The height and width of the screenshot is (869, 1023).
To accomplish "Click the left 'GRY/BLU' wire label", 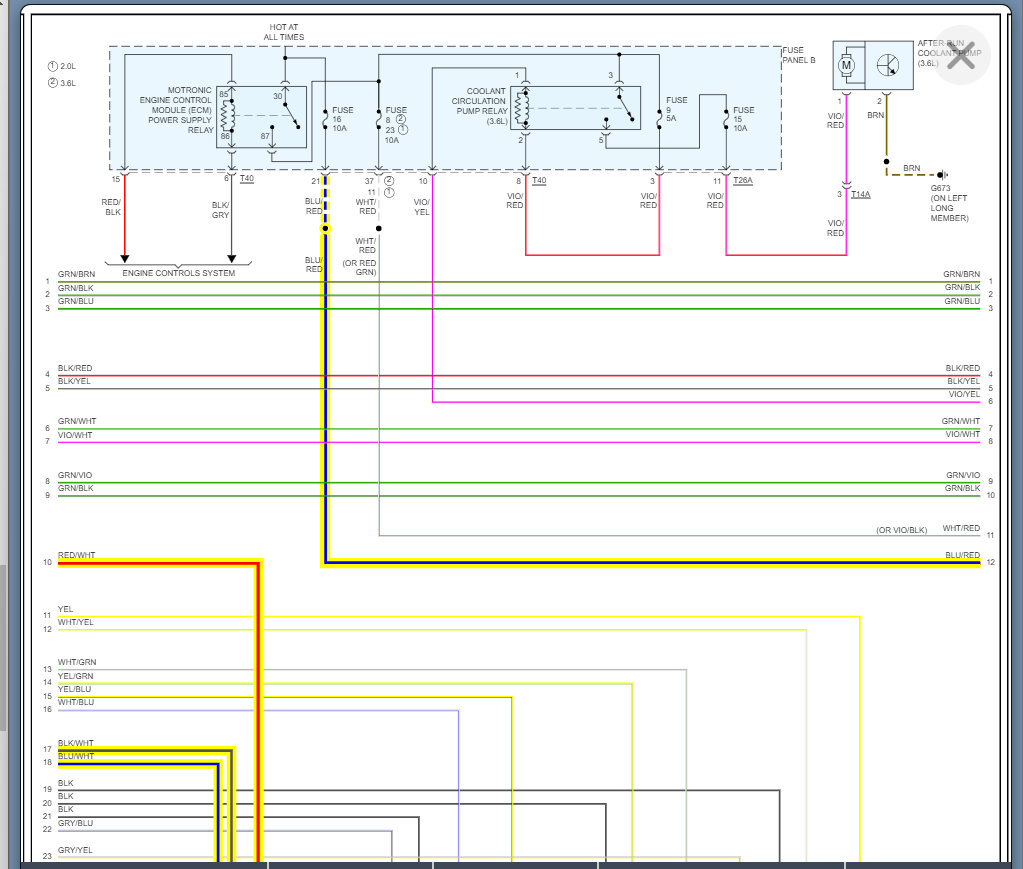I will pos(76,823).
